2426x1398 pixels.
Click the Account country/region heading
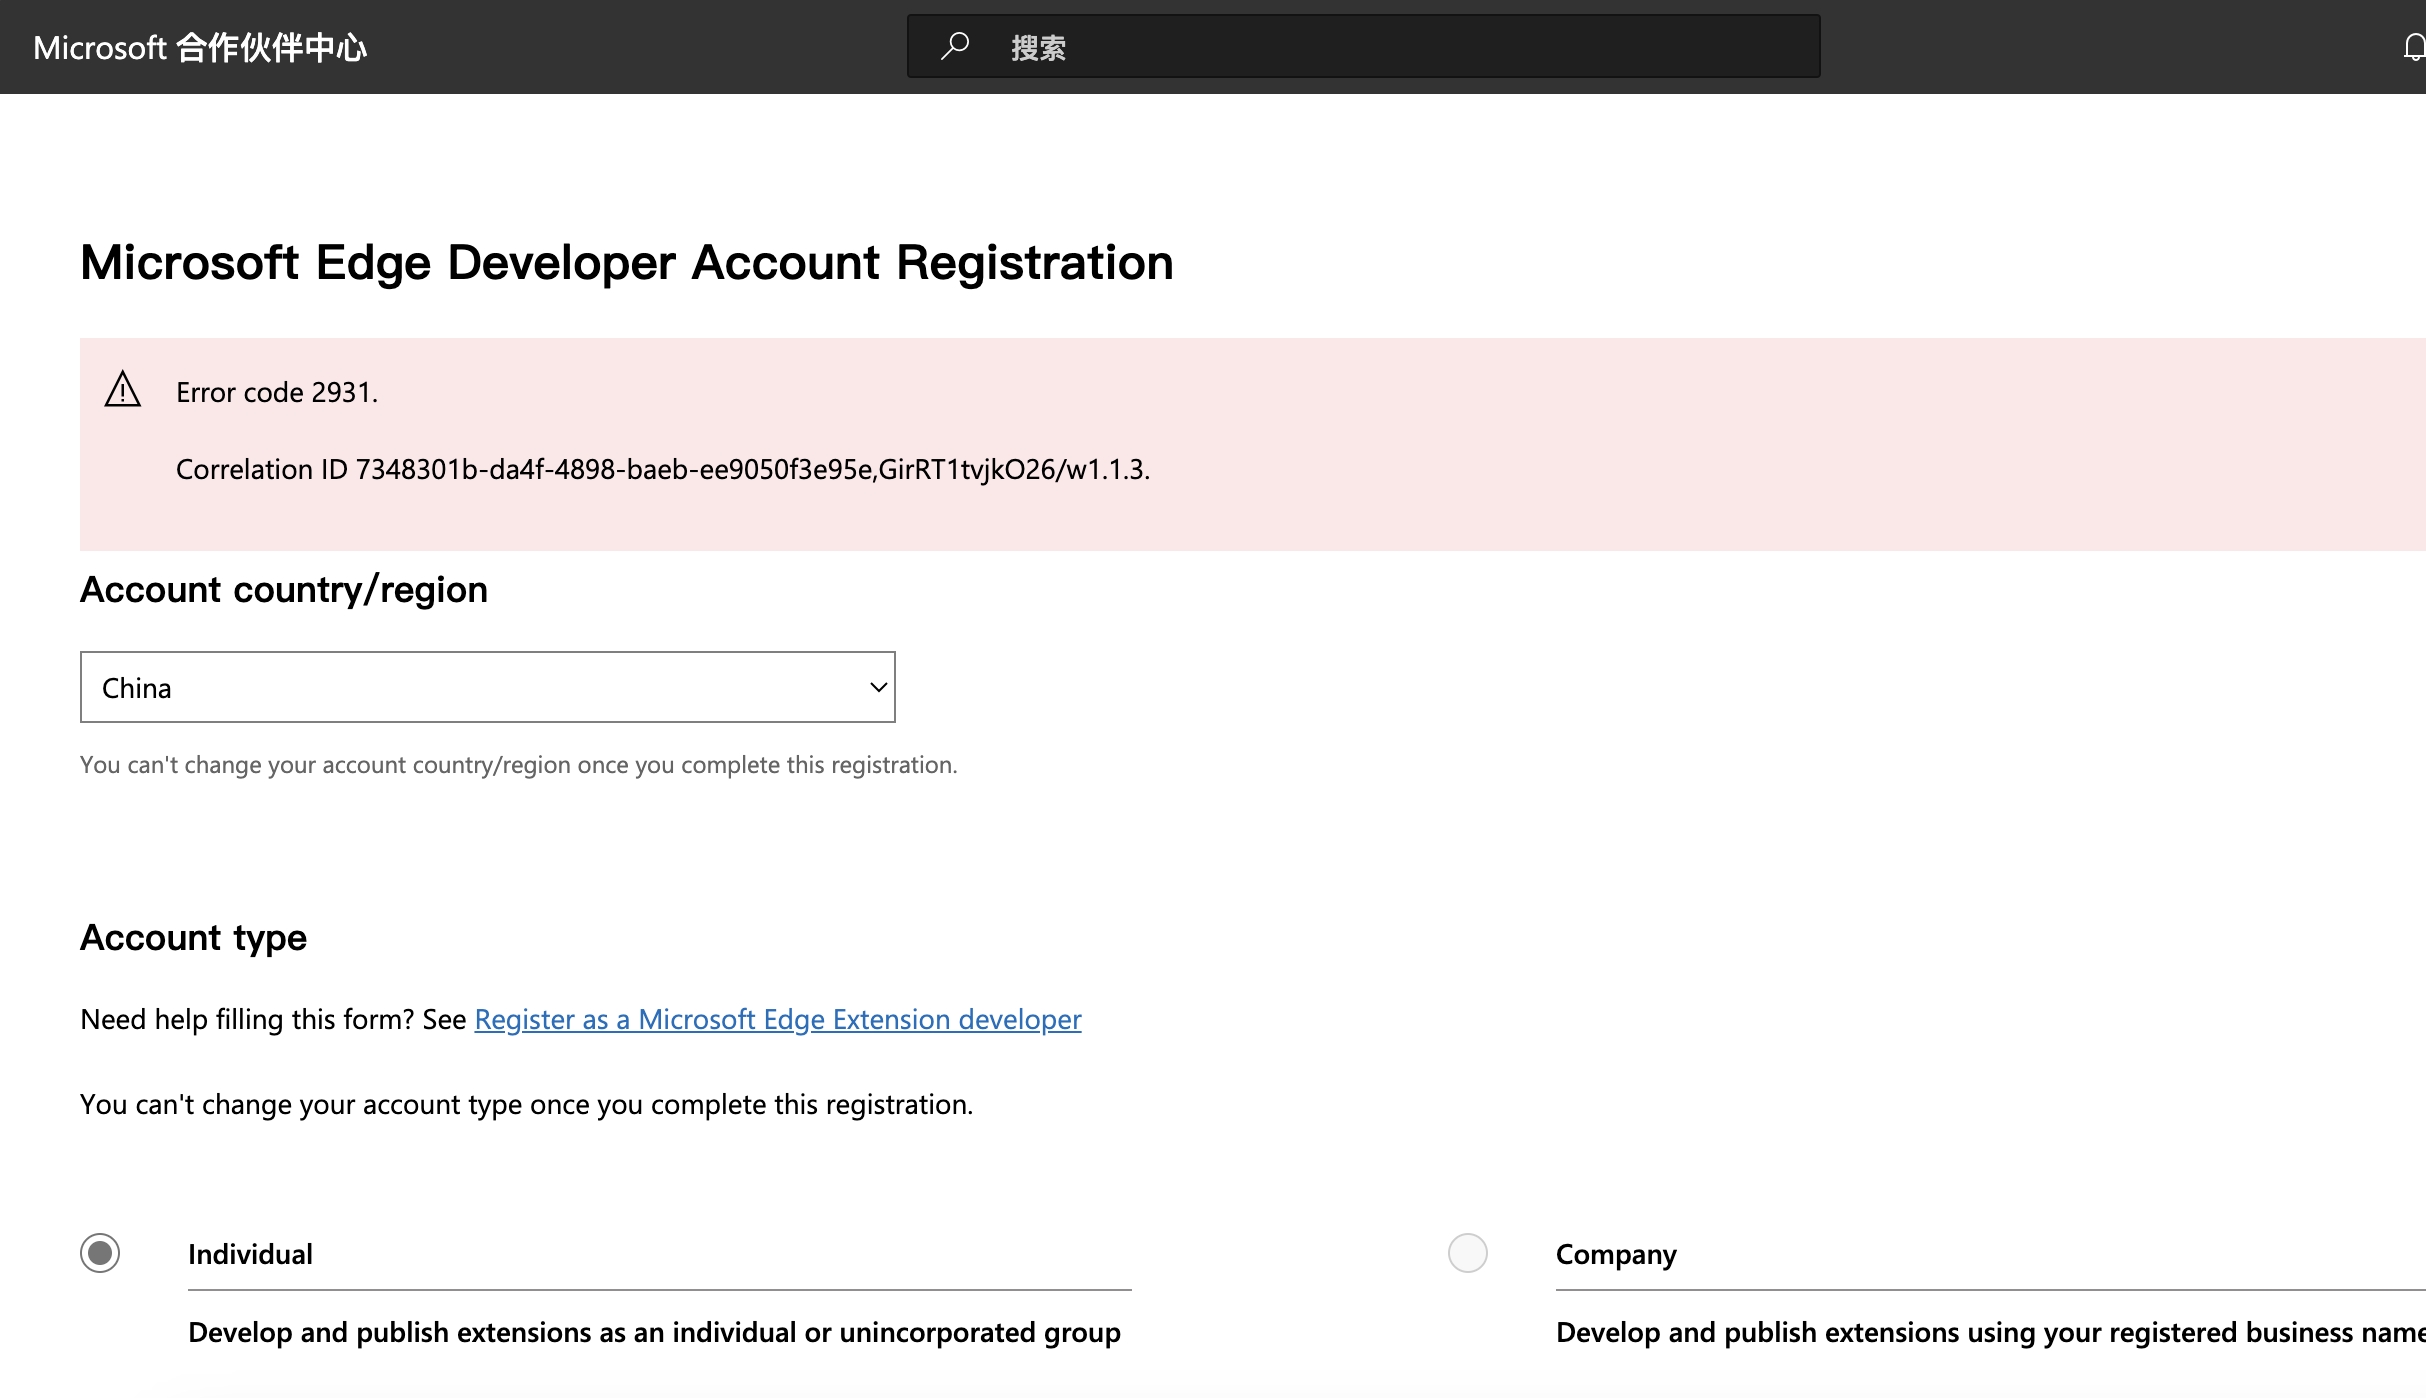tap(284, 589)
